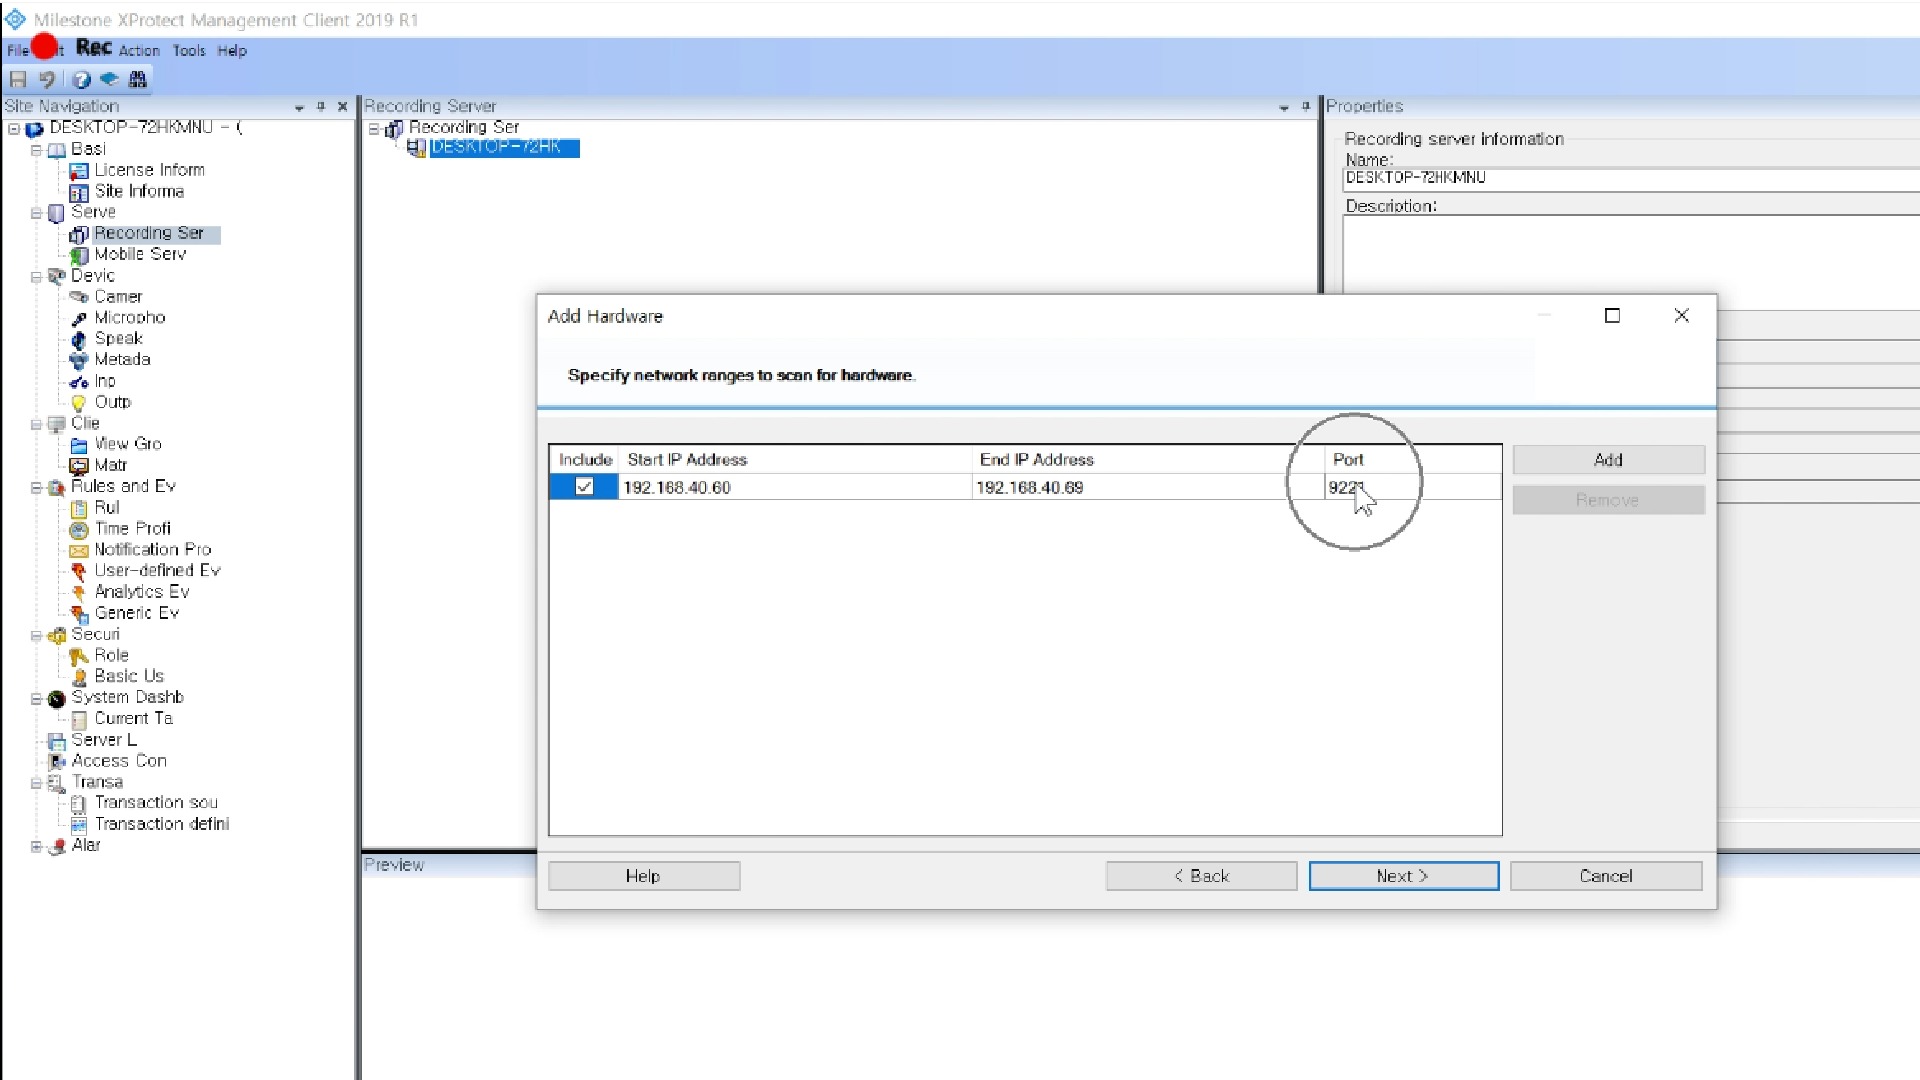Screen dimensions: 1920x1080
Task: Click the Time Profiles clock icon
Action: [x=79, y=529]
